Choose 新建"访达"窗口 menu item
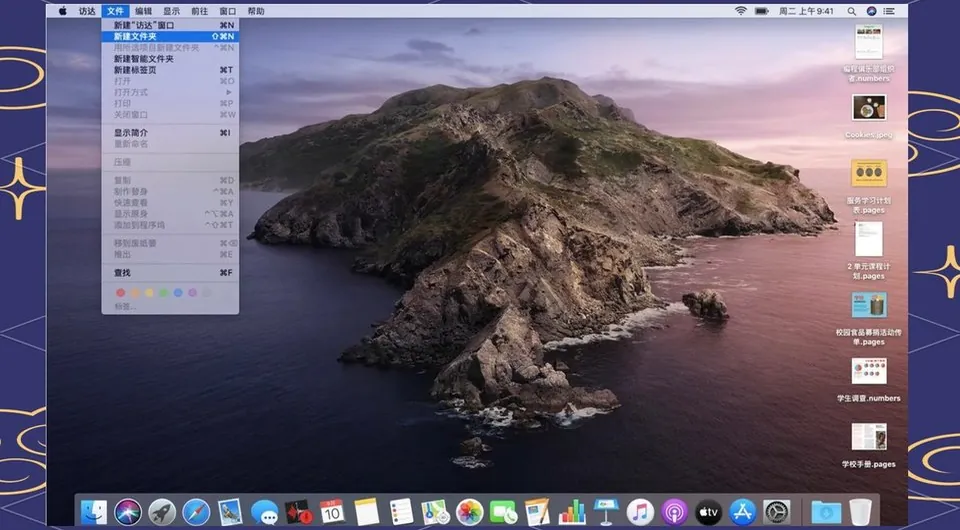960x530 pixels. [170, 25]
